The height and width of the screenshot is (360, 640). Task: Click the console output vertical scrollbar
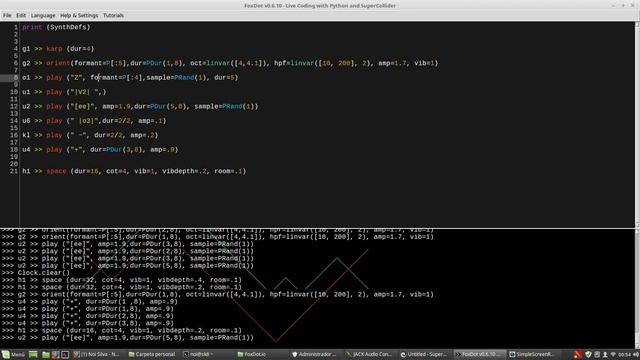(637, 289)
